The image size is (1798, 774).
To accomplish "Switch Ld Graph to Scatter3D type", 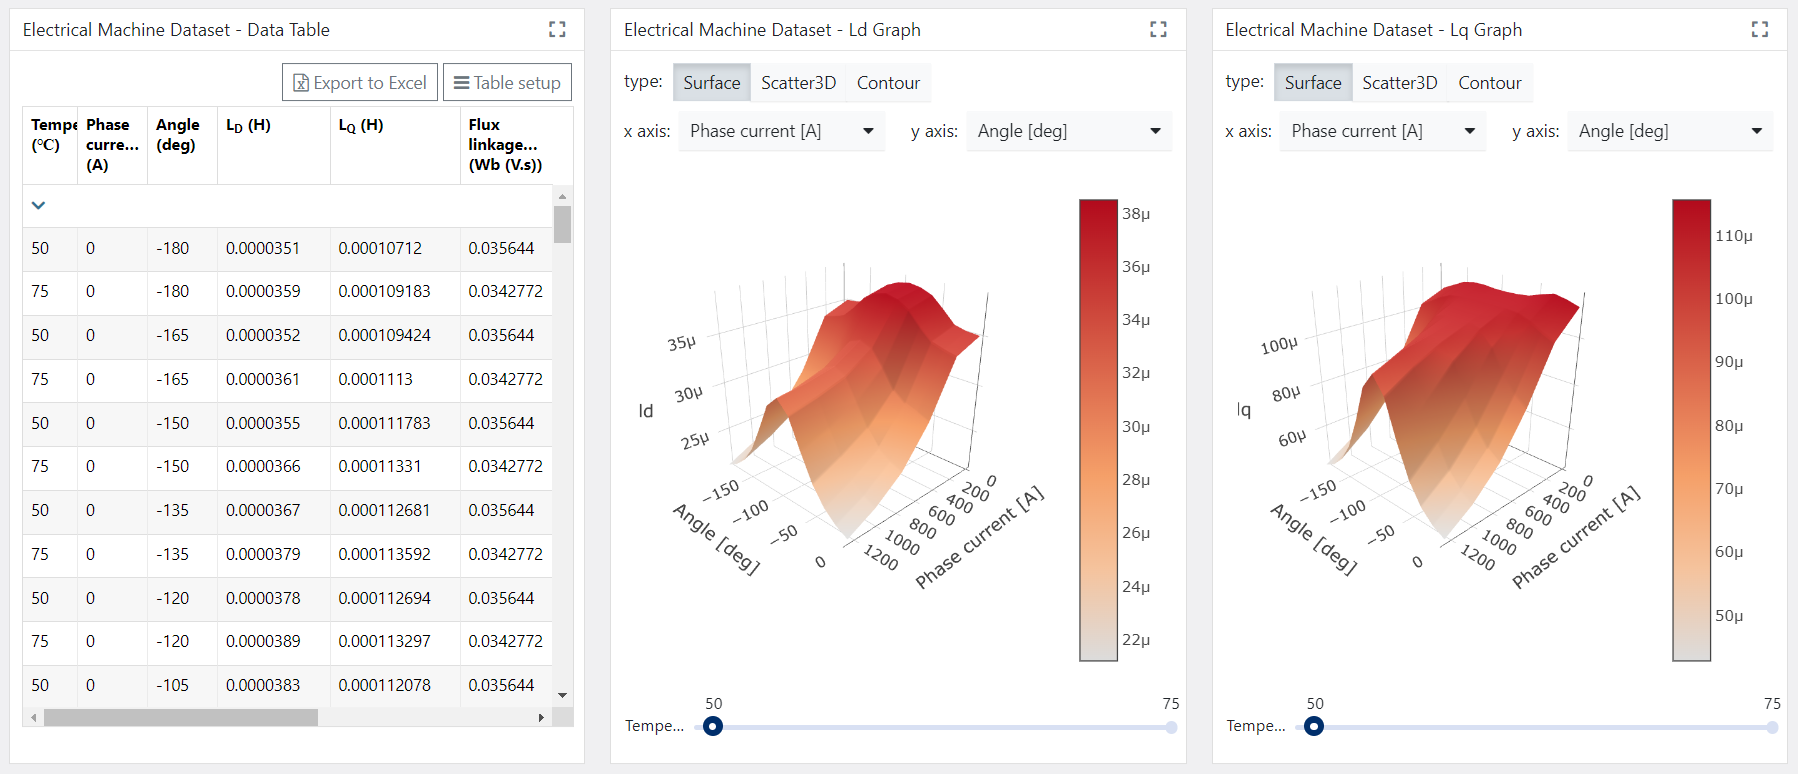I will click(798, 83).
